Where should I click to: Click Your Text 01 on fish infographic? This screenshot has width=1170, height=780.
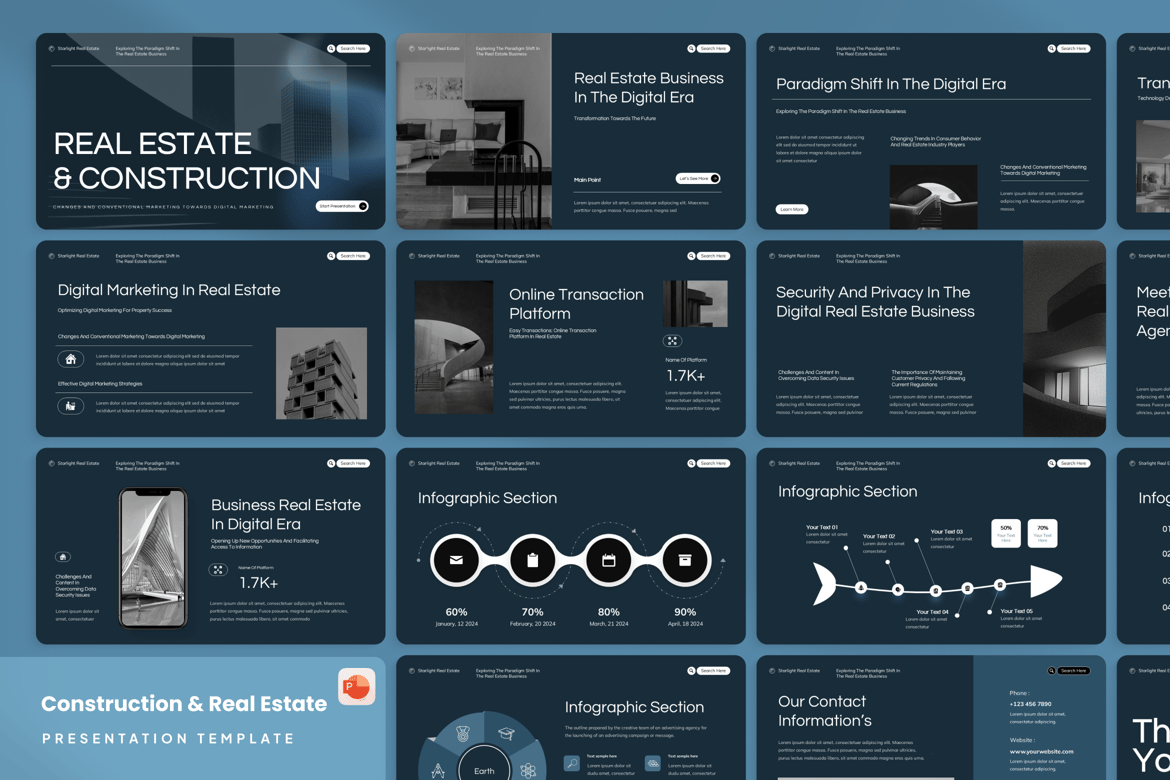click(822, 527)
